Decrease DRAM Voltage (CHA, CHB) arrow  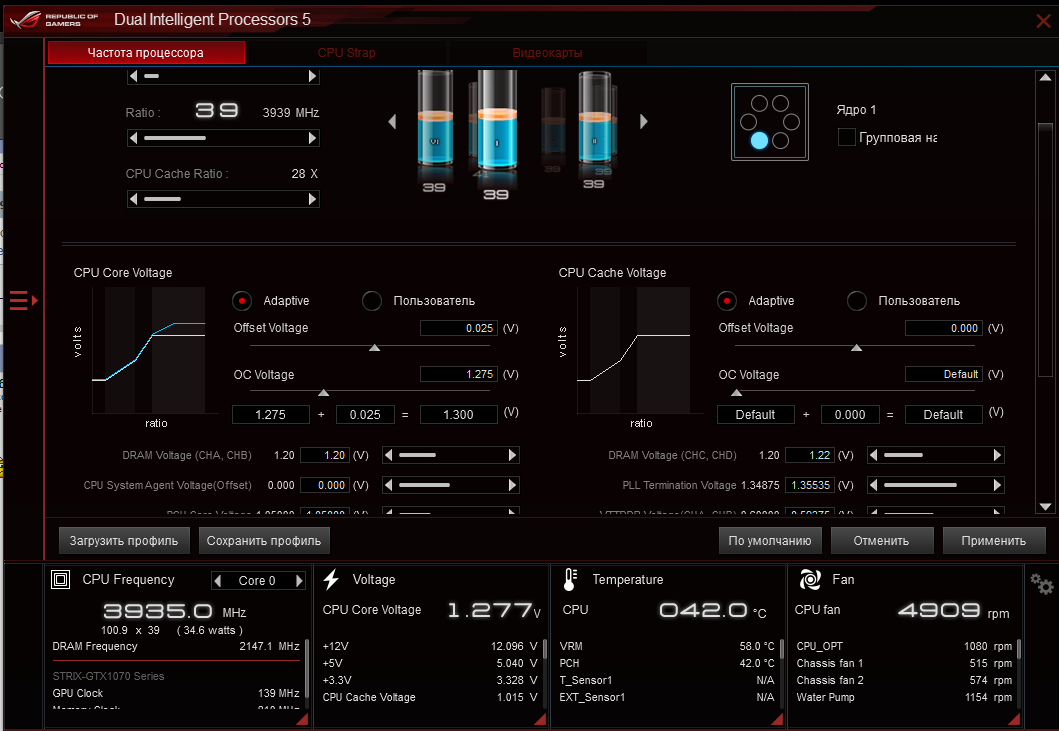click(388, 455)
